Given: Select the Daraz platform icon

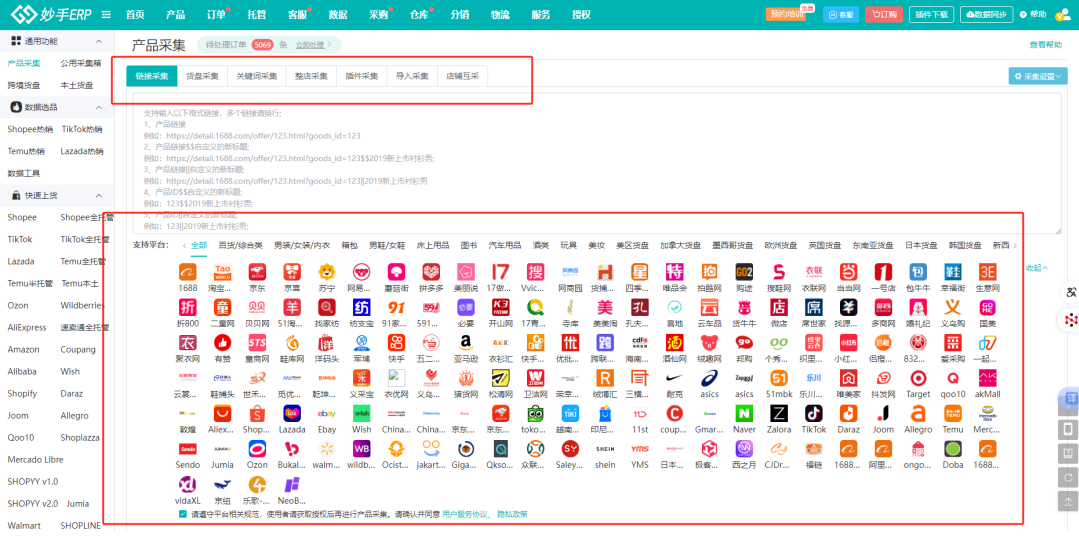Looking at the screenshot, I should click(848, 414).
